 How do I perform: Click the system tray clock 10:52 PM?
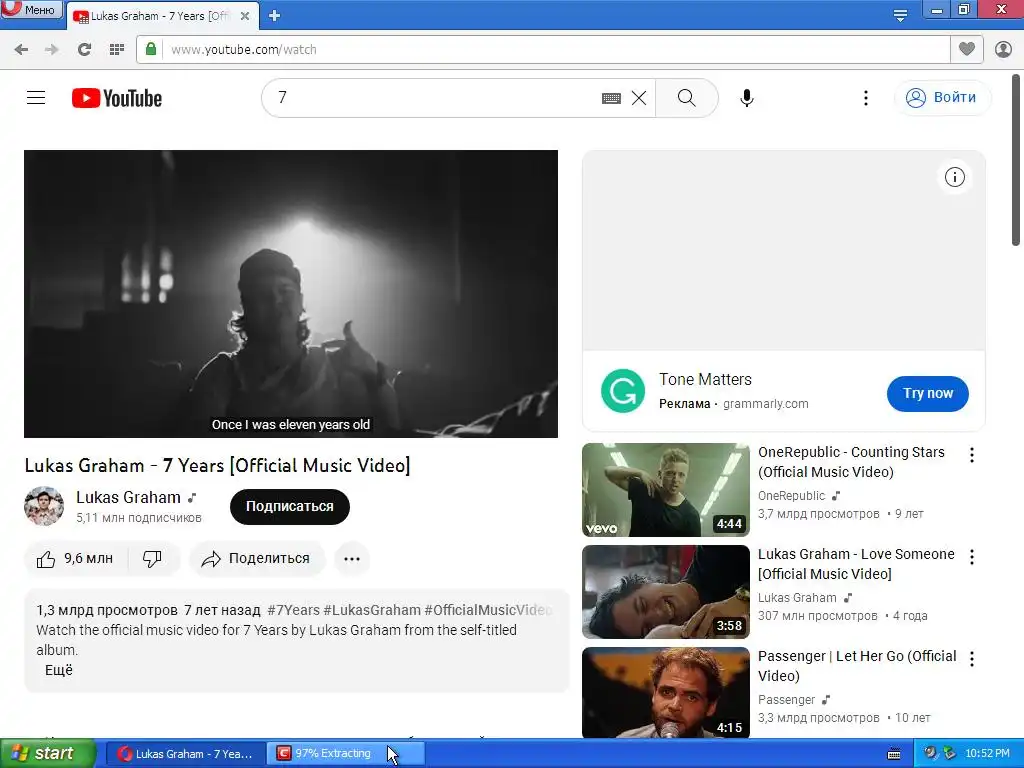(x=987, y=754)
